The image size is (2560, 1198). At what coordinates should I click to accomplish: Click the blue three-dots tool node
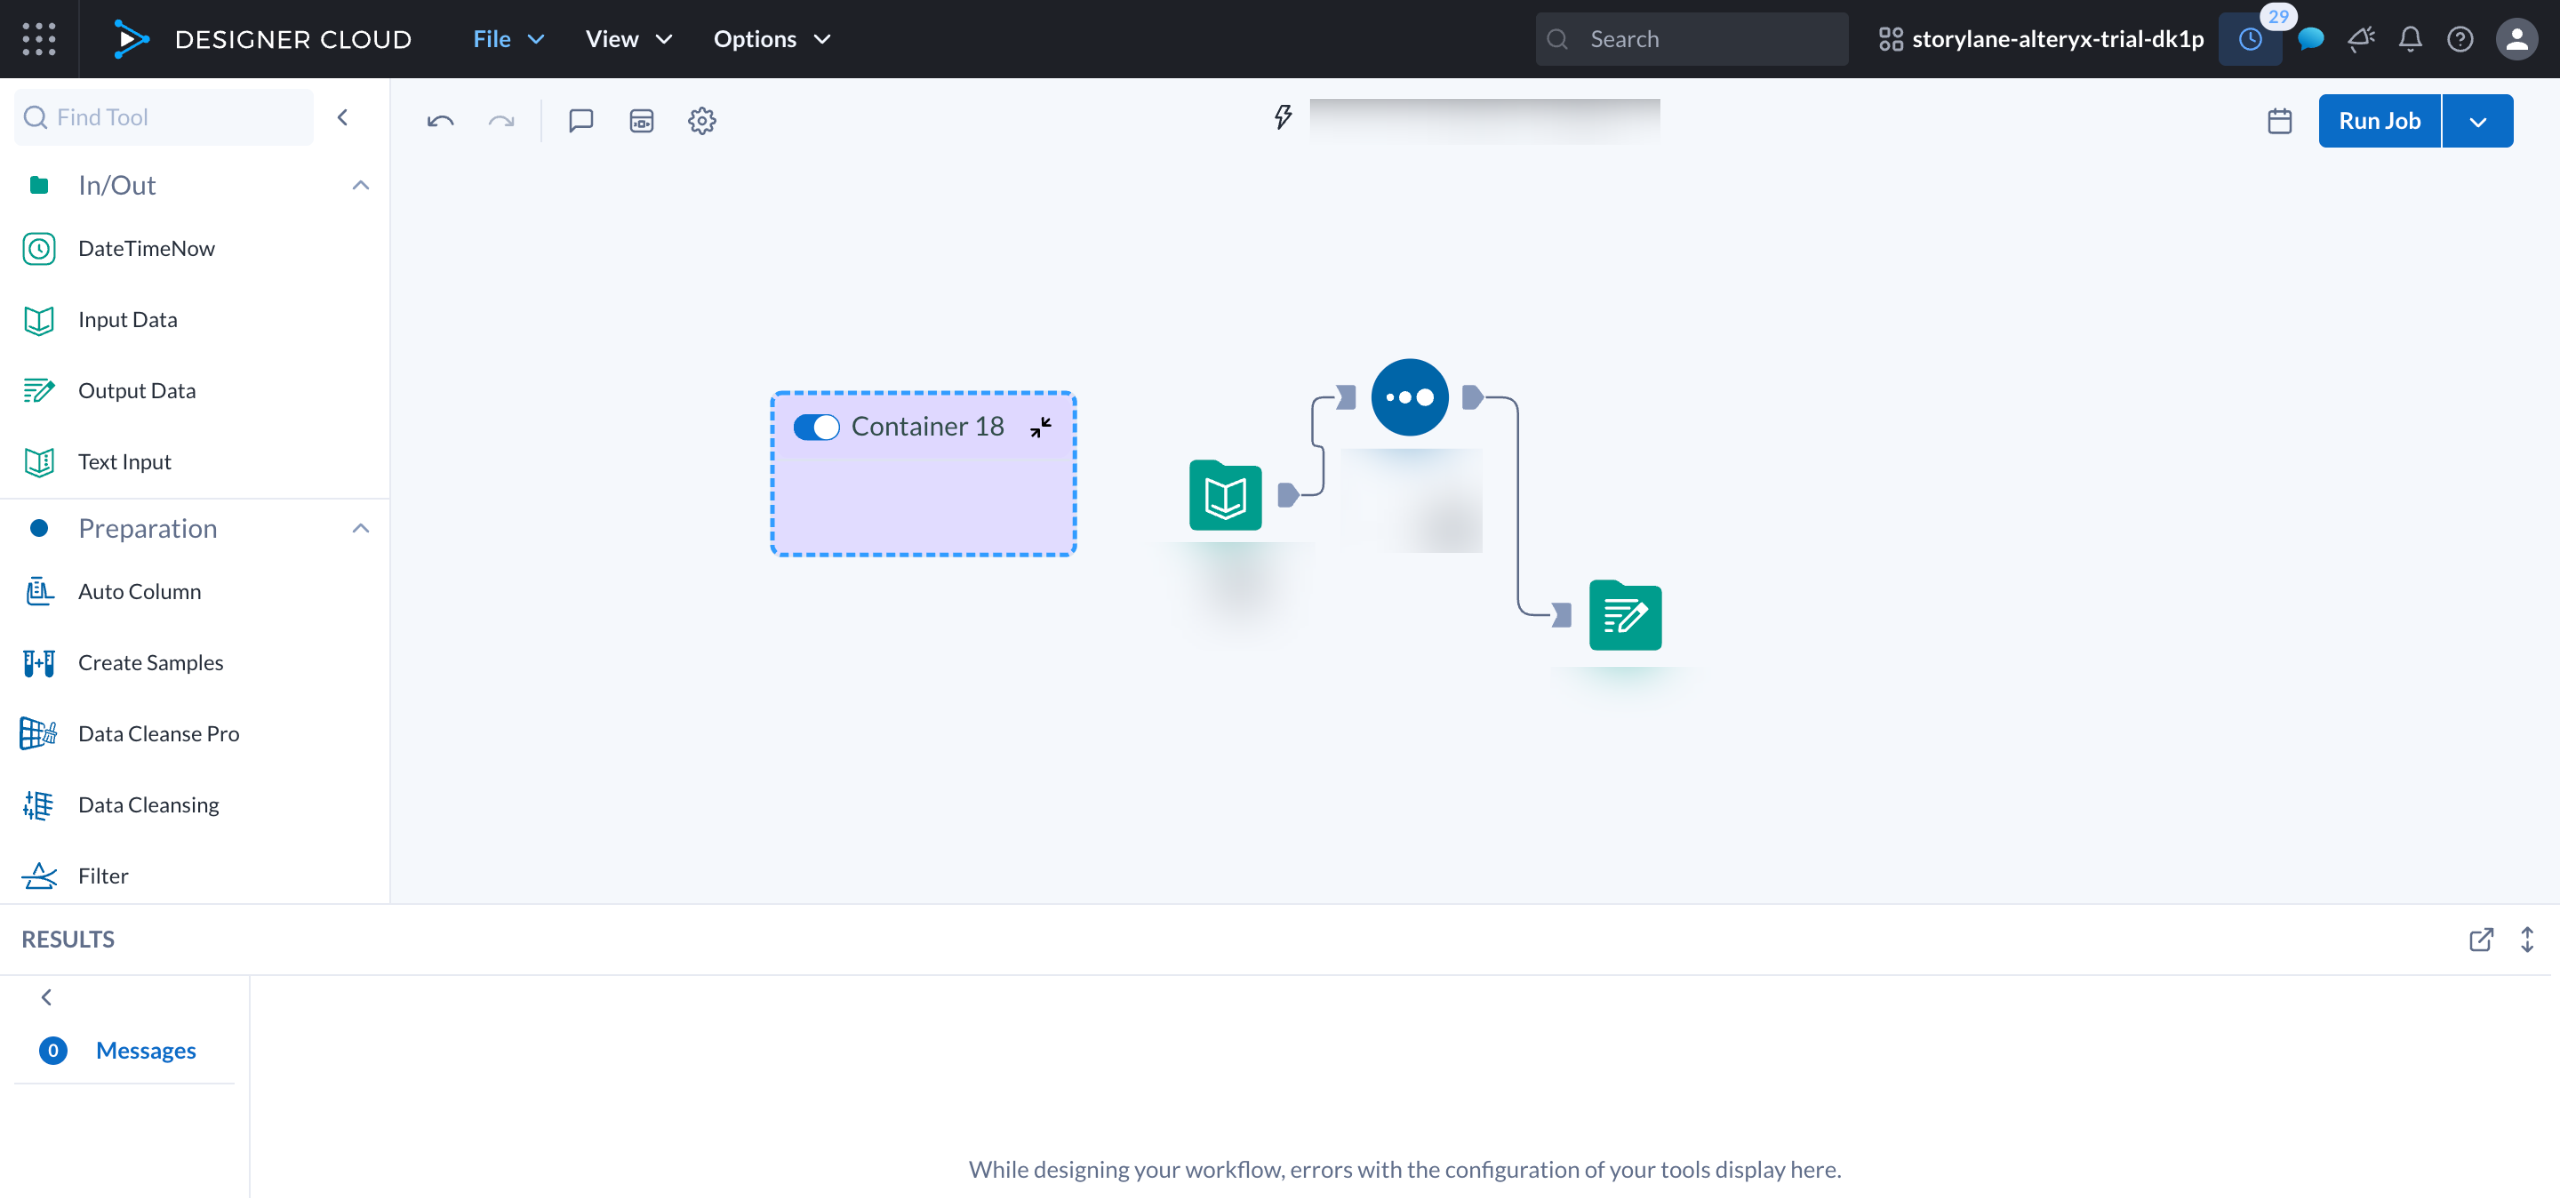(1409, 397)
